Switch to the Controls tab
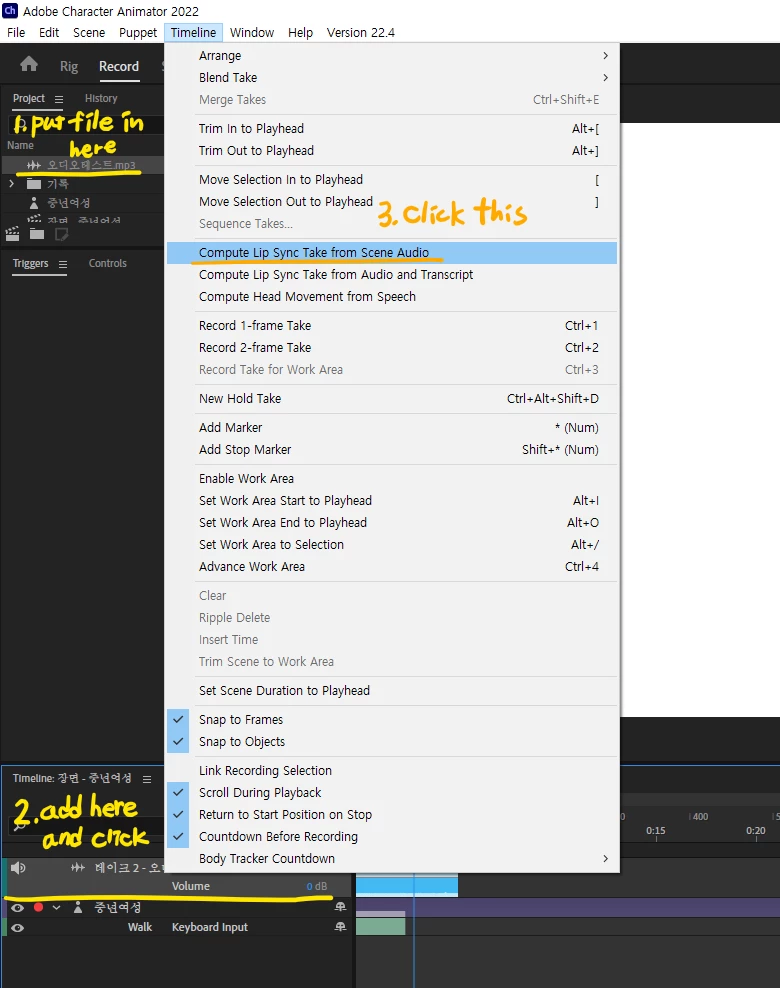The height and width of the screenshot is (988, 780). [x=107, y=263]
